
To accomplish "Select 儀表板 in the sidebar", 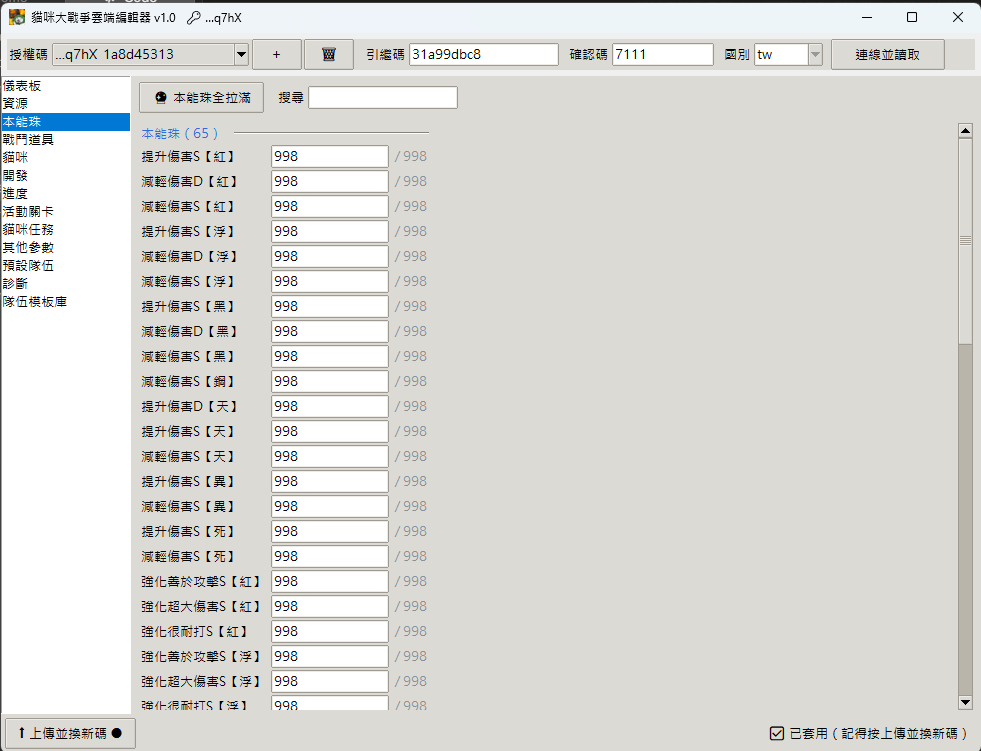I will click(x=65, y=86).
